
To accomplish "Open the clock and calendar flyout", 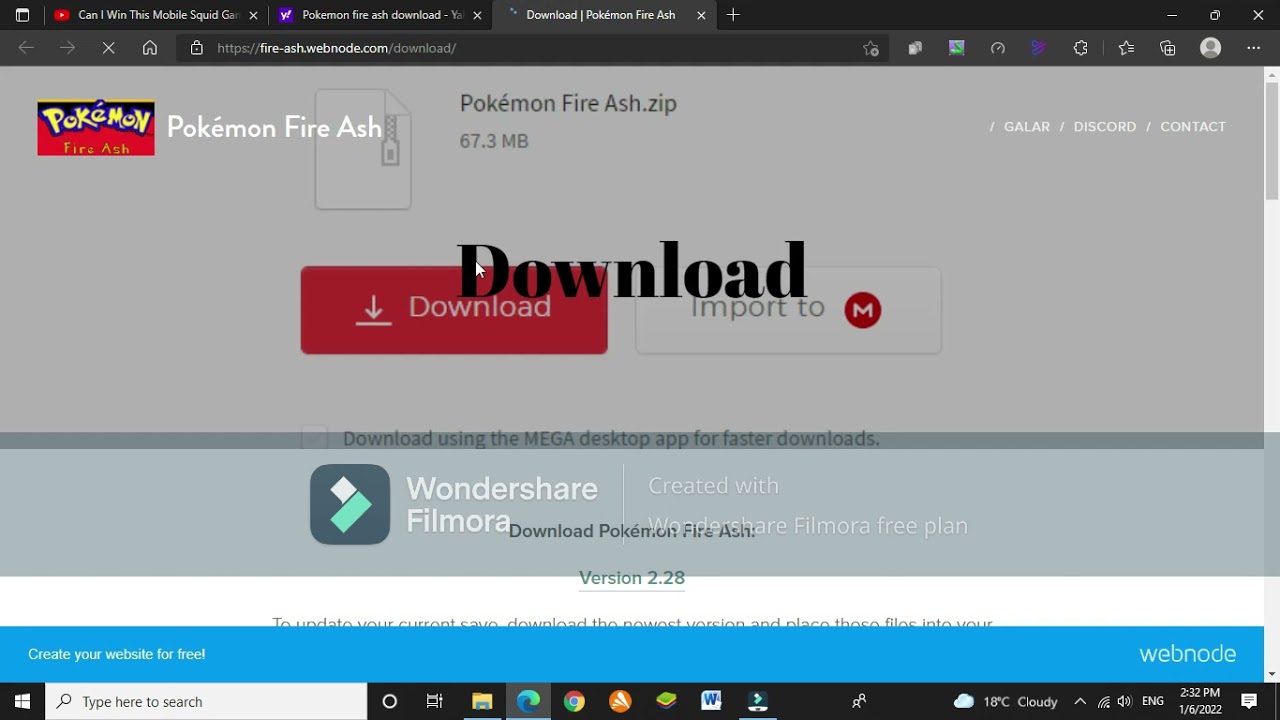I will click(x=1200, y=701).
